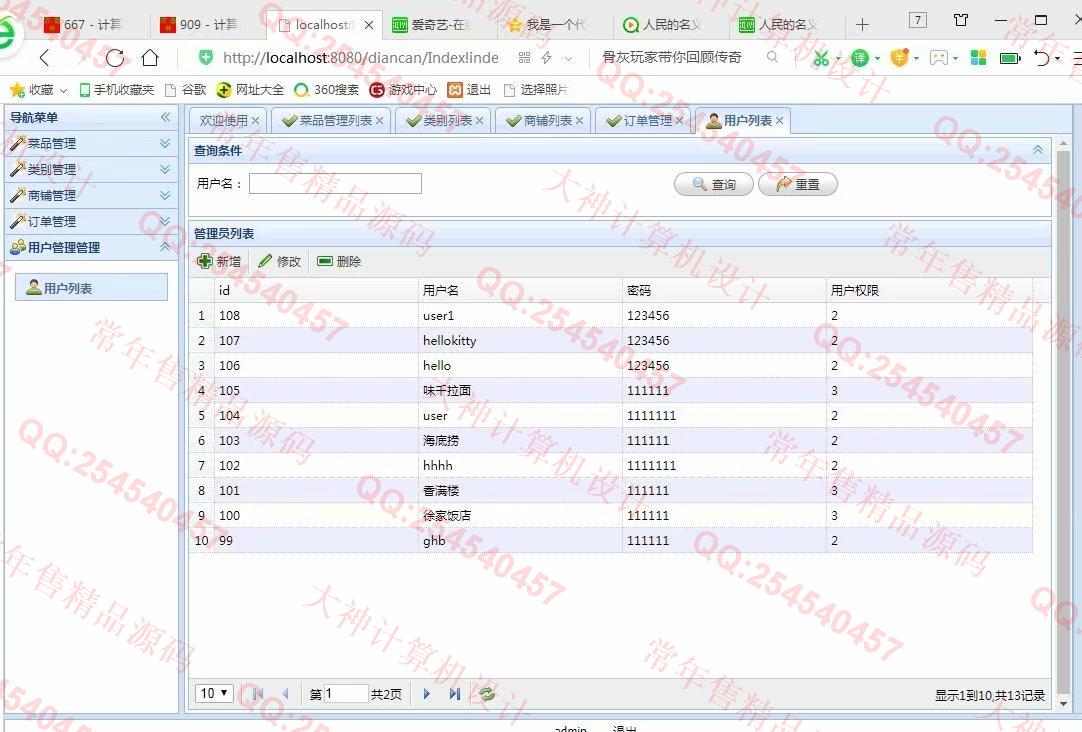Image resolution: width=1082 pixels, height=732 pixels.
Task: Expand the 商铺管理 menu section
Action: pos(165,195)
